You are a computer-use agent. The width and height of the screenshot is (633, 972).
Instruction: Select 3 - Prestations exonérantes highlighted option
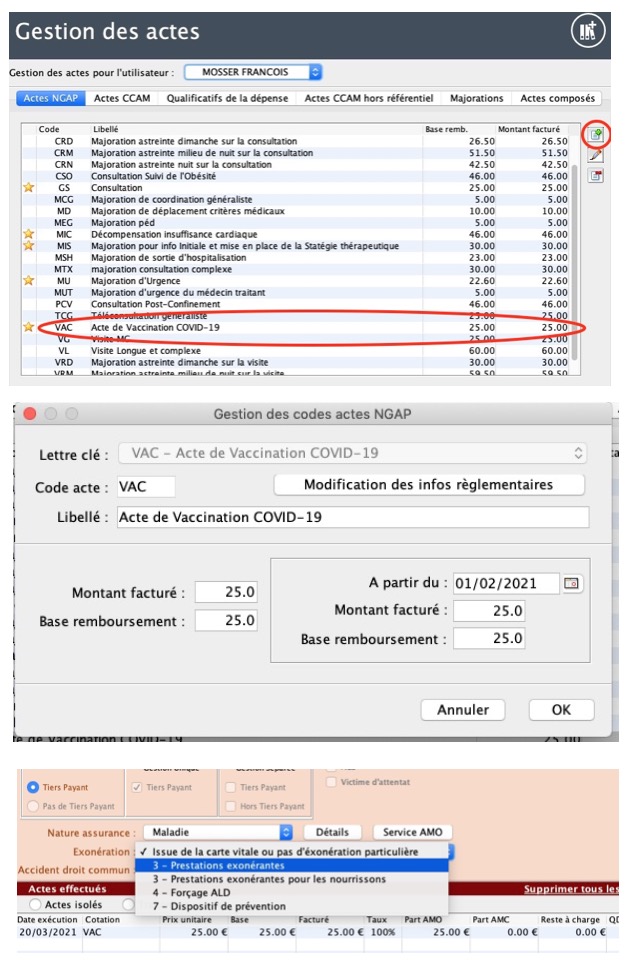click(x=291, y=865)
